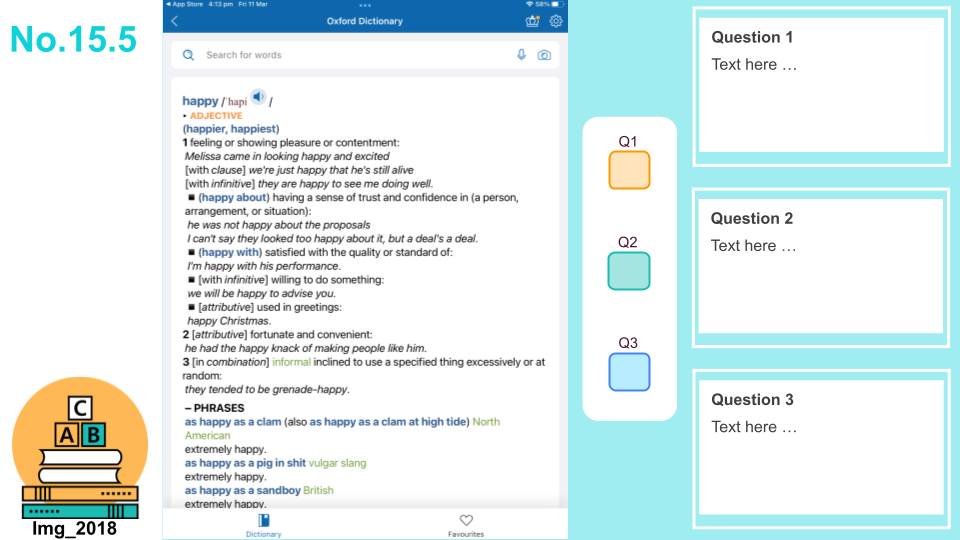Screen dimensions: 960x540
Task: Click the Img_2018 caption
Action: coord(74,528)
